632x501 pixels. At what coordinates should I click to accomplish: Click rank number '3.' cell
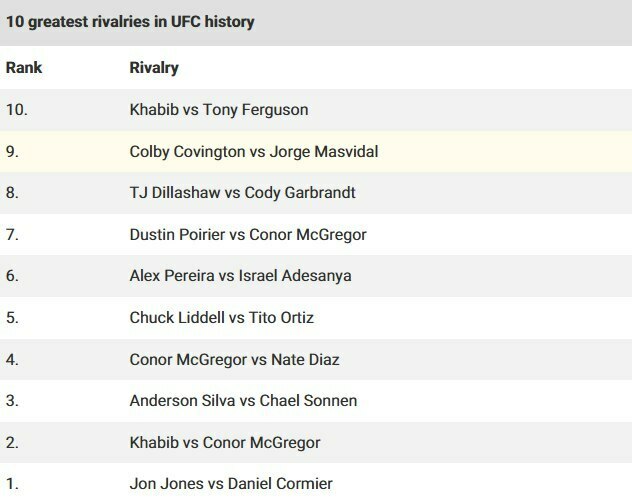(13, 401)
